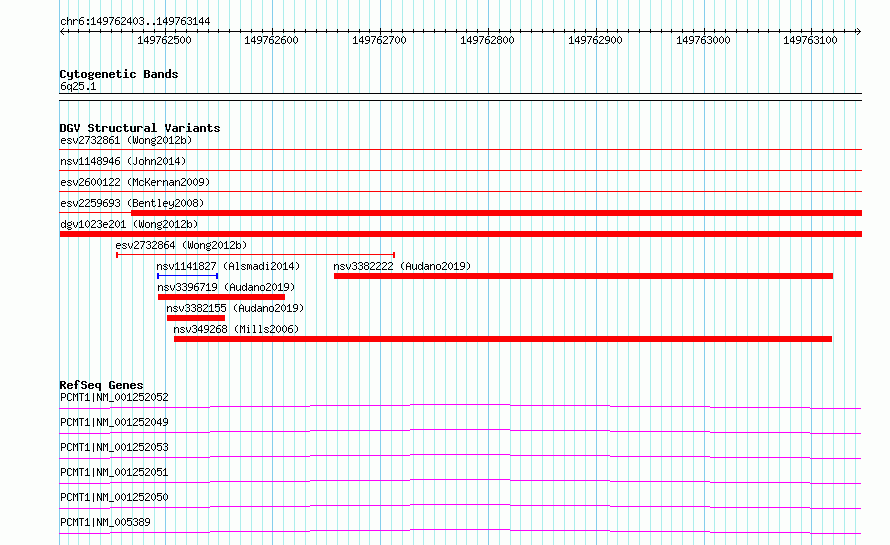Click the 6q25.1 cytogenetic band bar
This screenshot has height=545, width=890.
(461, 97)
